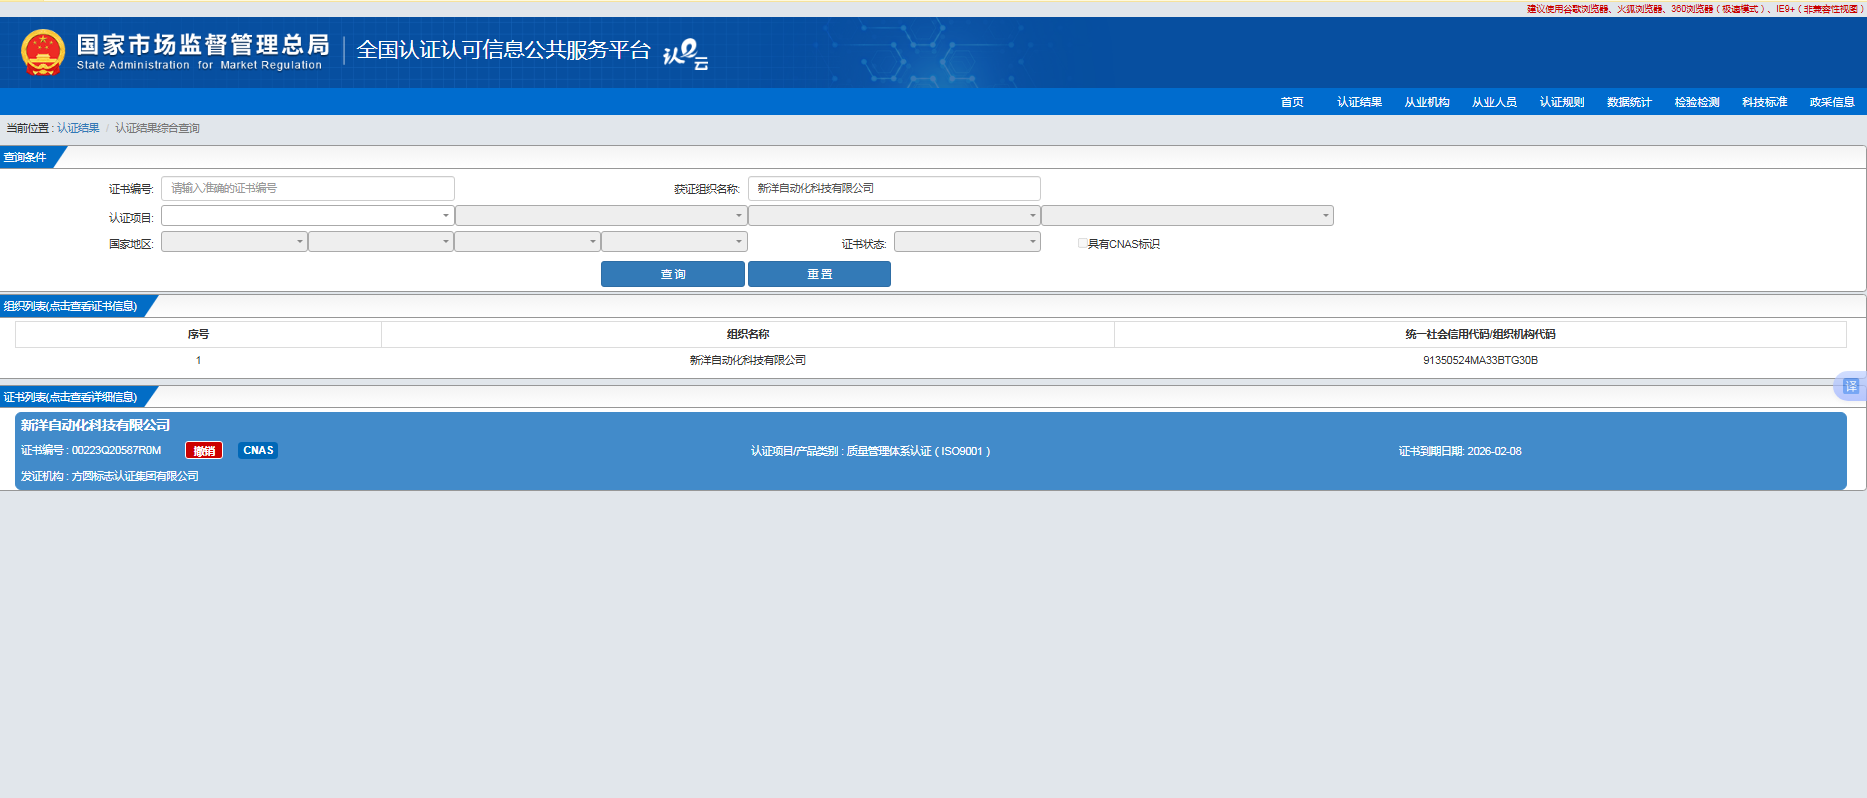The image size is (1867, 798).
Task: Open the 认证规则 menu item
Action: click(x=1562, y=102)
